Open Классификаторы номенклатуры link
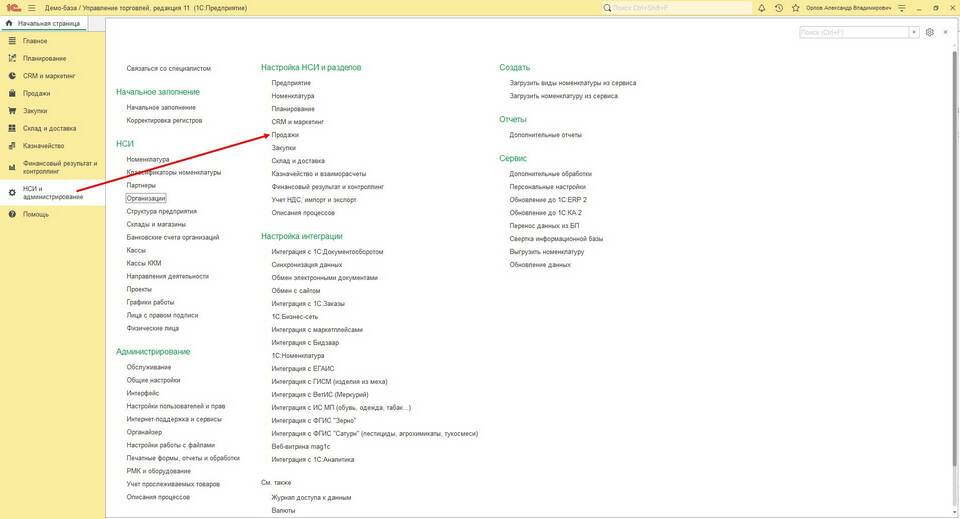This screenshot has width=960, height=519. coord(174,173)
